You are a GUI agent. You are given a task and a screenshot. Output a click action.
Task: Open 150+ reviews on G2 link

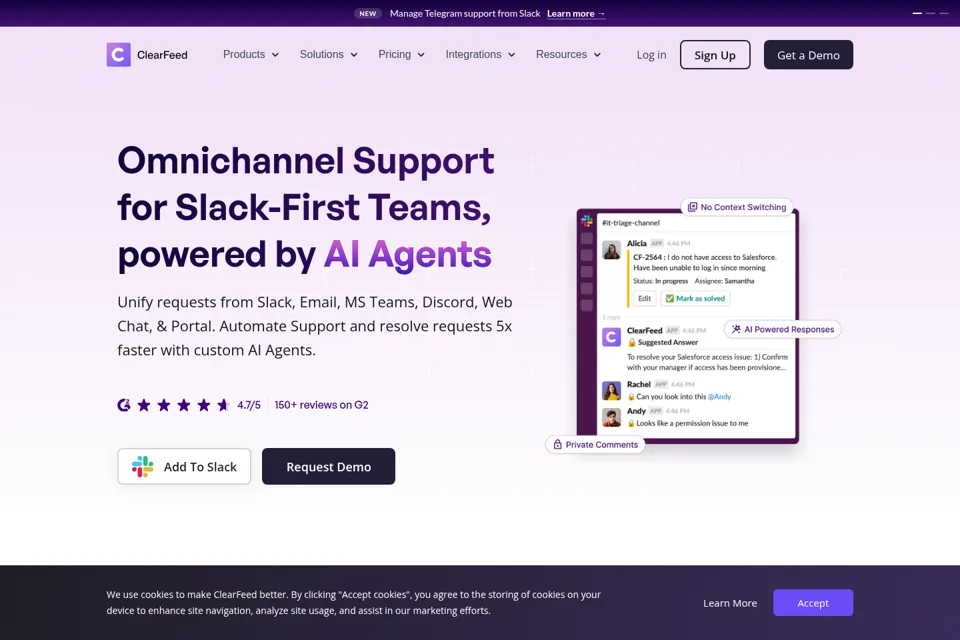pos(321,405)
